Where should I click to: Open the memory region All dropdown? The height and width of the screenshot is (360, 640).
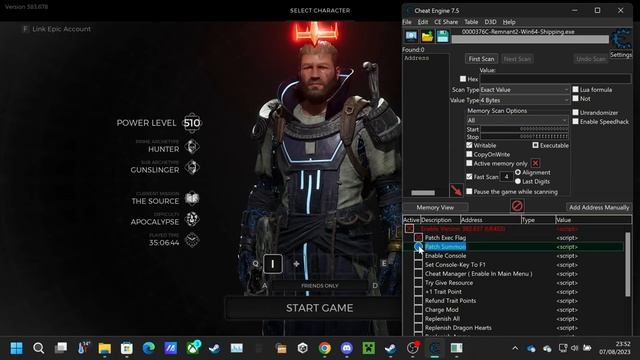pyautogui.click(x=517, y=120)
